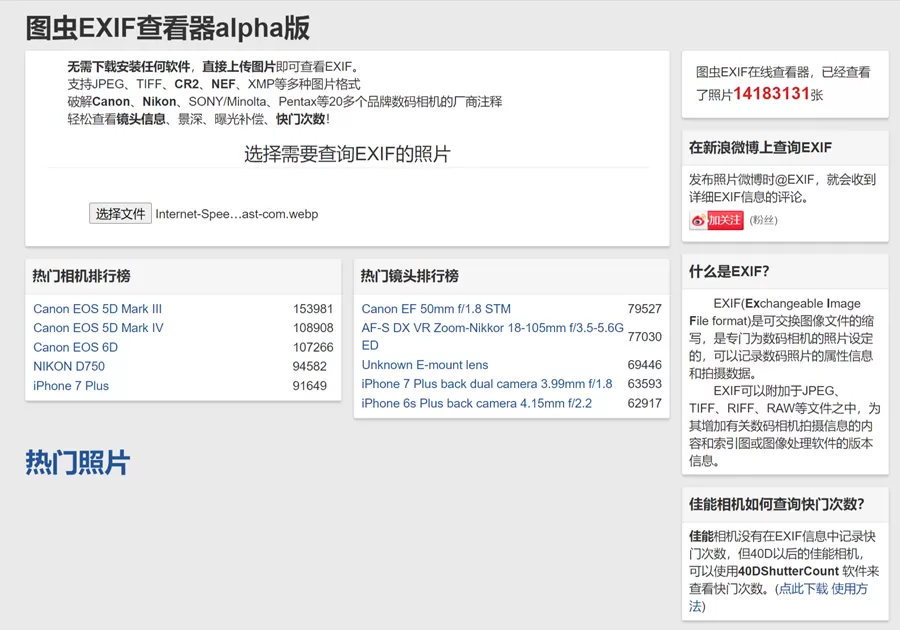The height and width of the screenshot is (630, 900).
Task: Click the photo count 14183131
Action: (x=771, y=93)
